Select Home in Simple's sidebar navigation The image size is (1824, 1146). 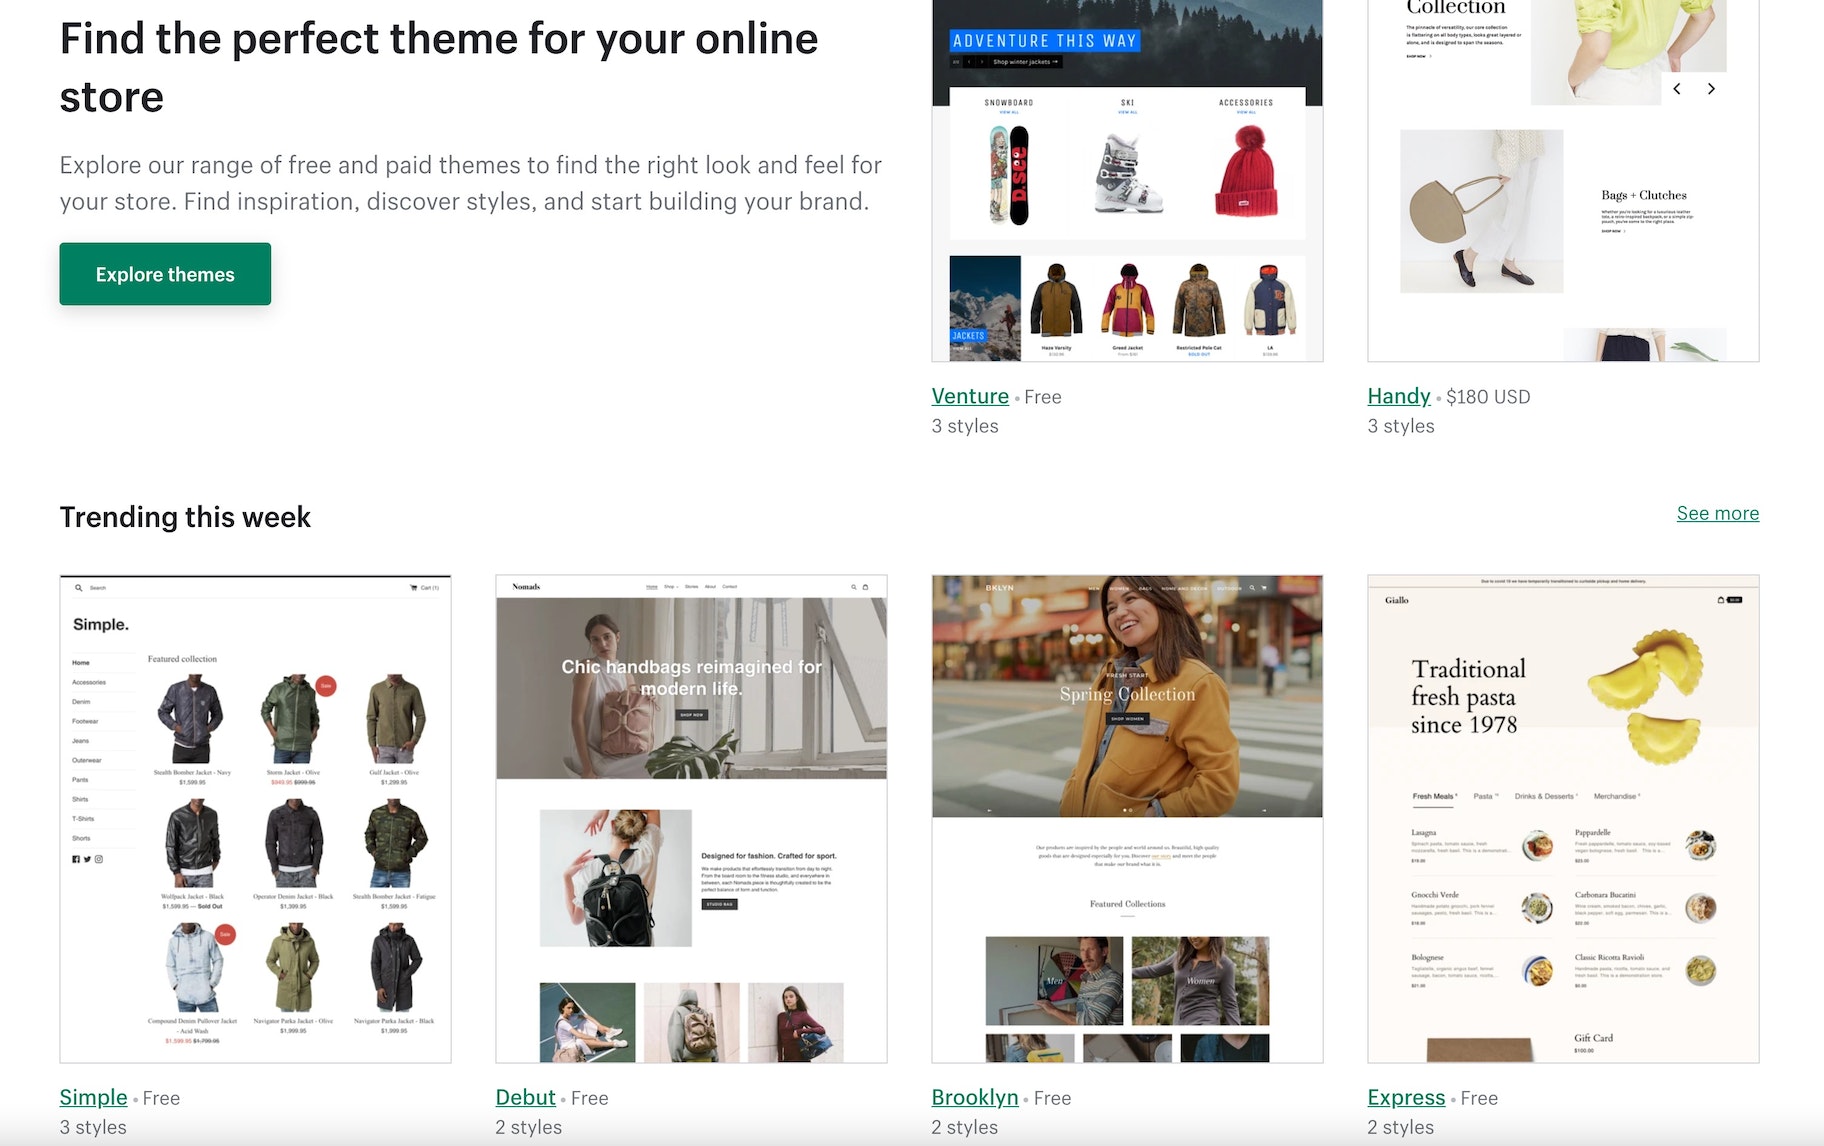pos(83,662)
